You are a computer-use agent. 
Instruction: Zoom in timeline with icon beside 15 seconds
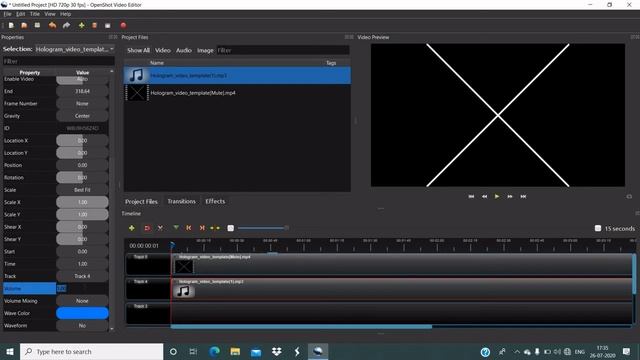598,228
